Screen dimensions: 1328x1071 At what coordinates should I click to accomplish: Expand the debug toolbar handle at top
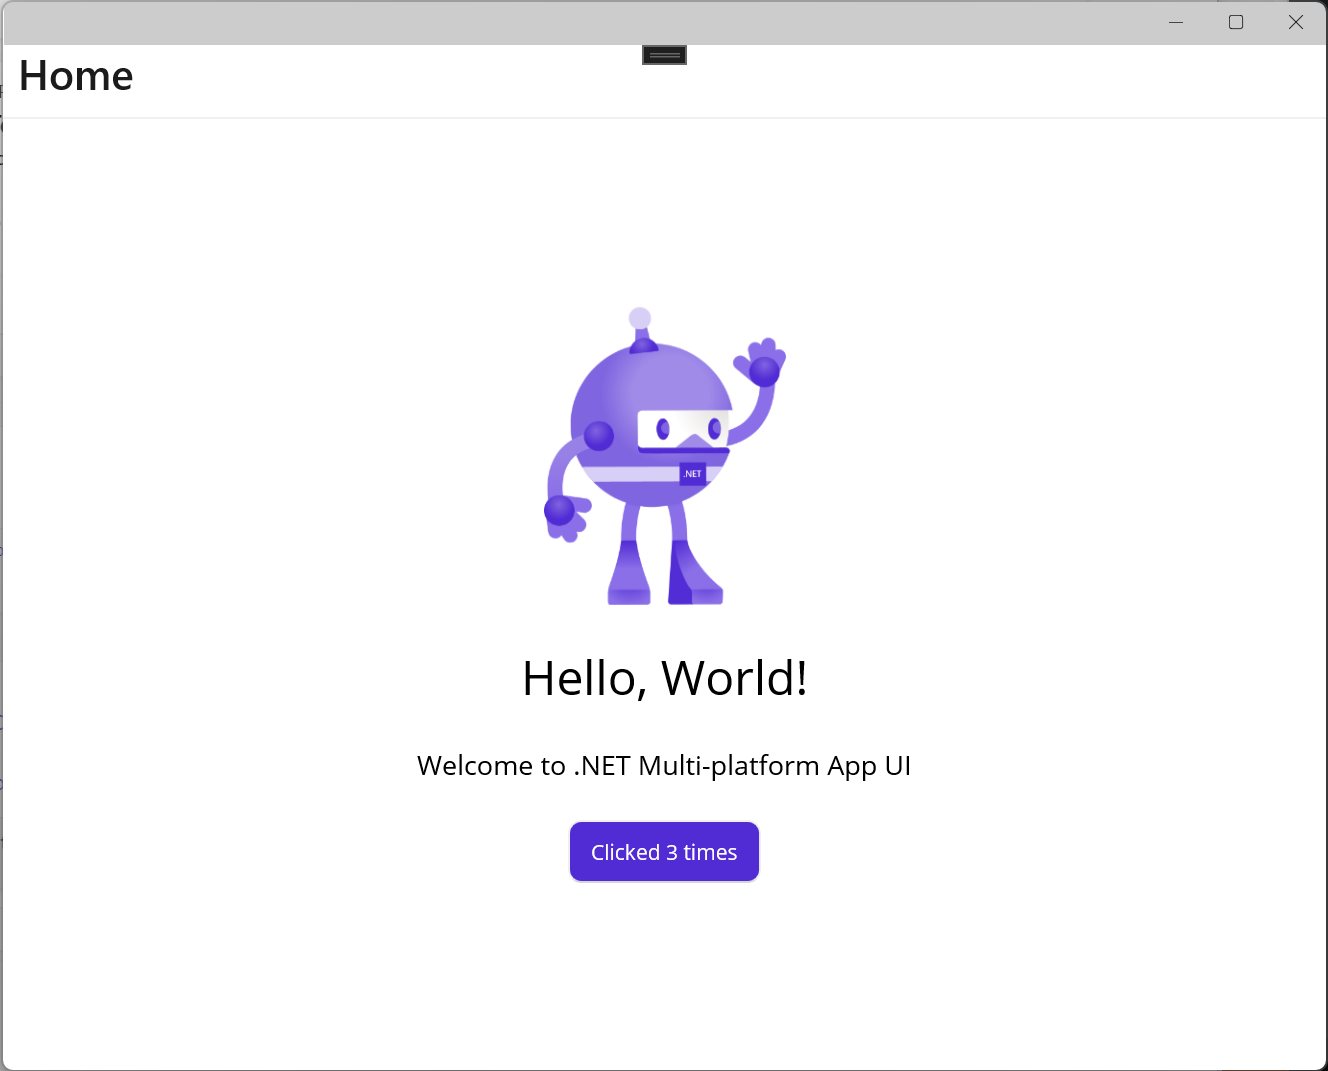point(664,55)
